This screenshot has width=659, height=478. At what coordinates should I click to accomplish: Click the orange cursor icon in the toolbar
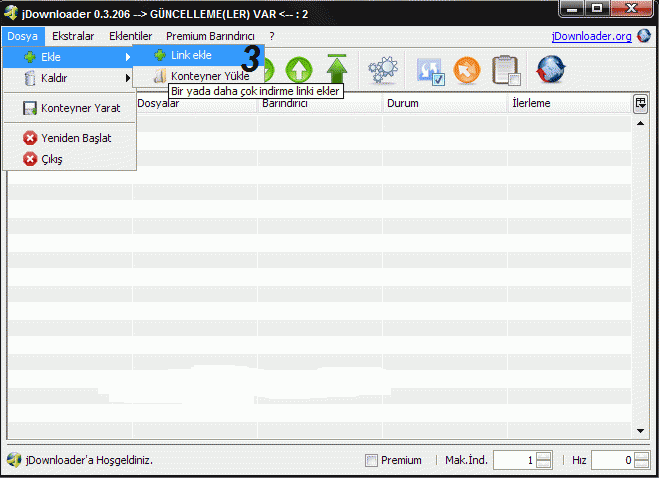coord(467,69)
